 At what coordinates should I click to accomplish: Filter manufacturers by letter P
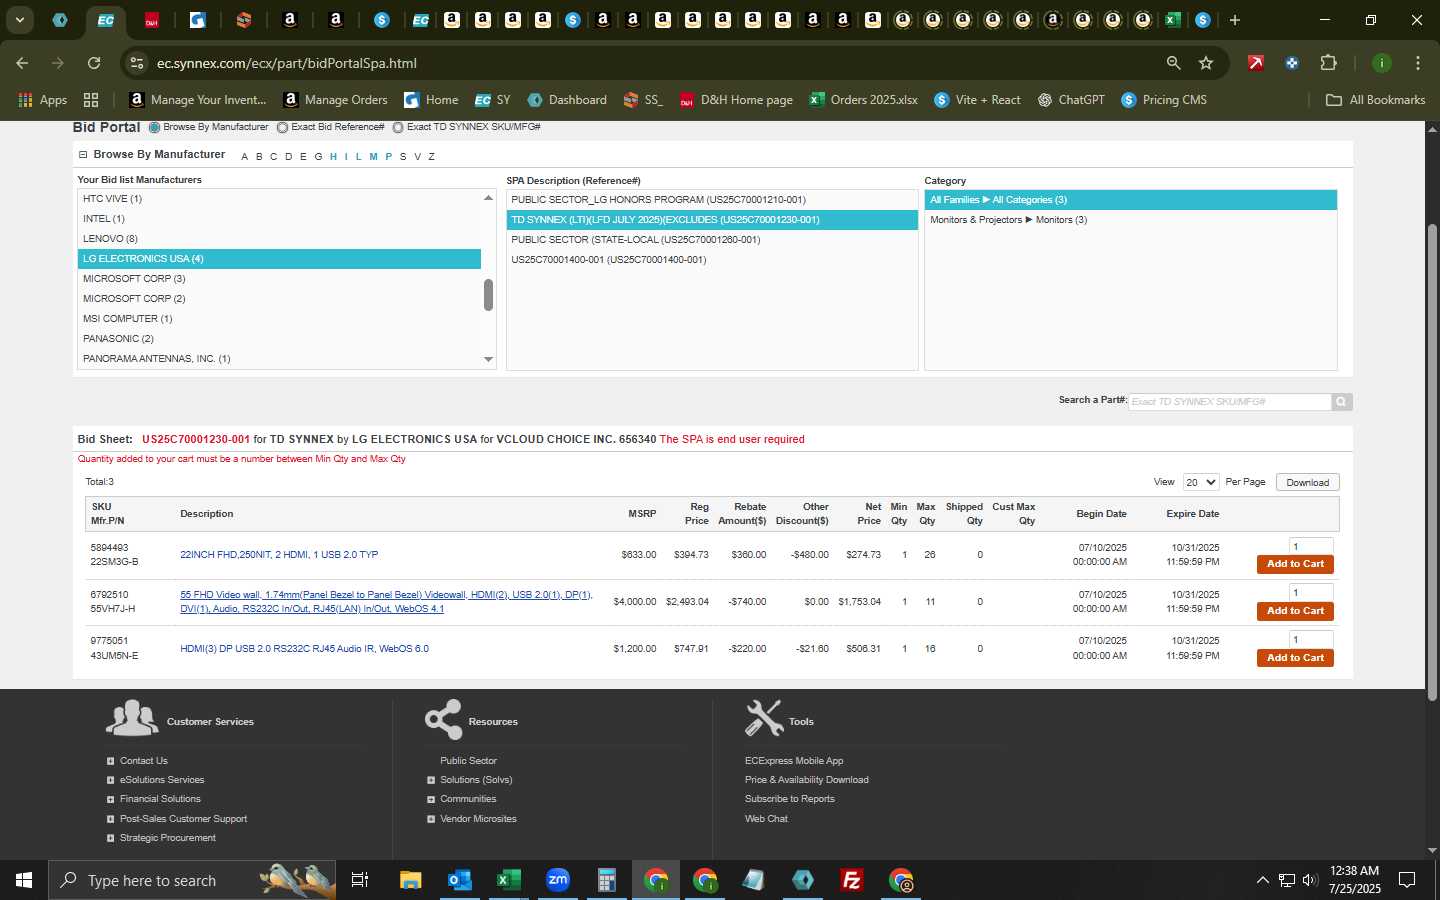(388, 157)
